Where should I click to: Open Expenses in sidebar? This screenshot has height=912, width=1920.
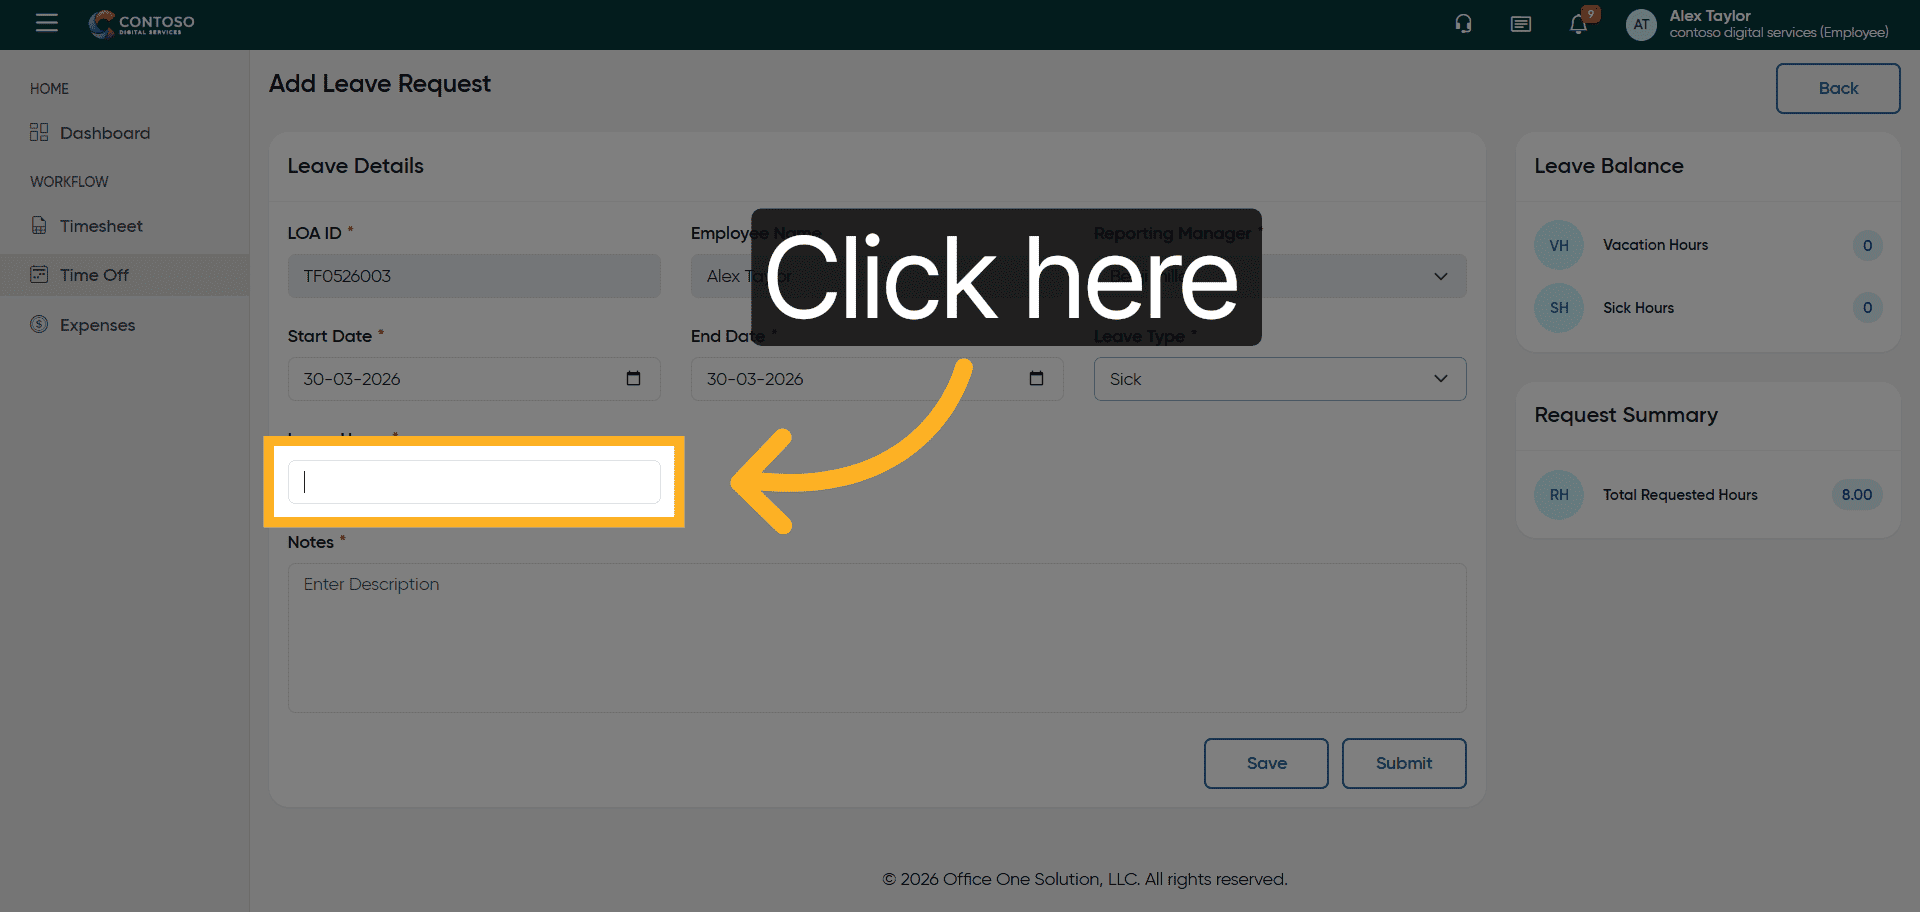click(97, 325)
